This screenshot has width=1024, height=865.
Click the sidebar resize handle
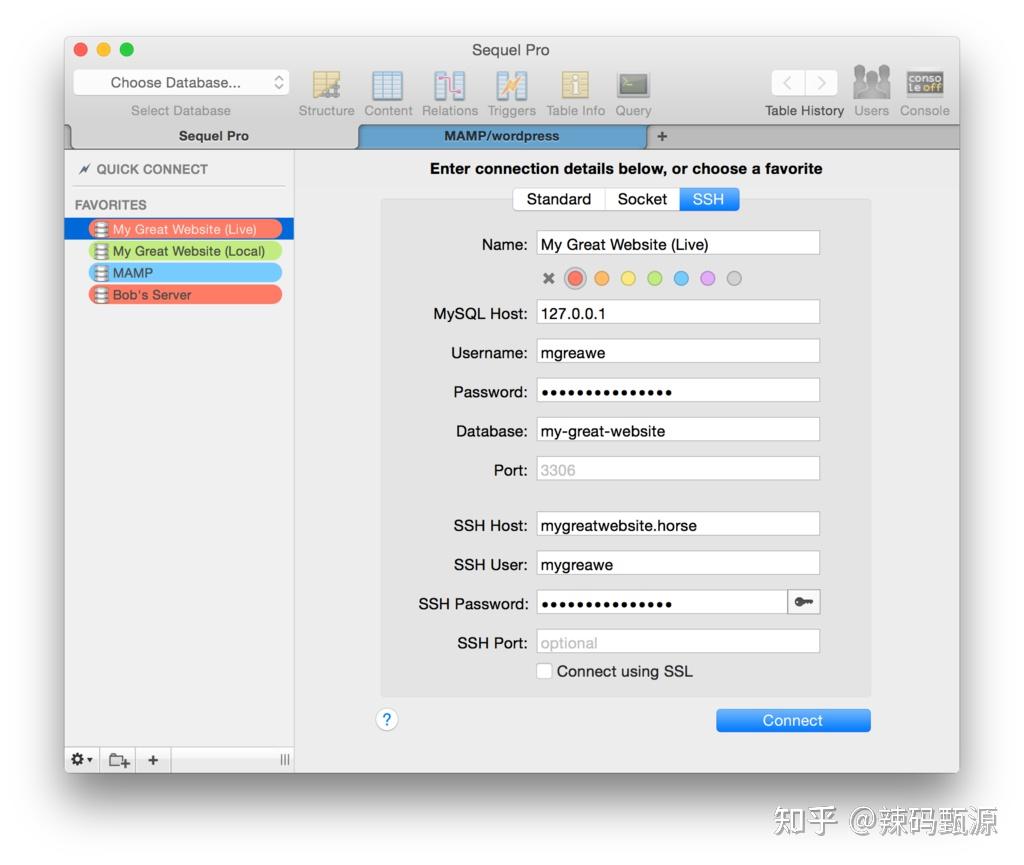coord(285,759)
